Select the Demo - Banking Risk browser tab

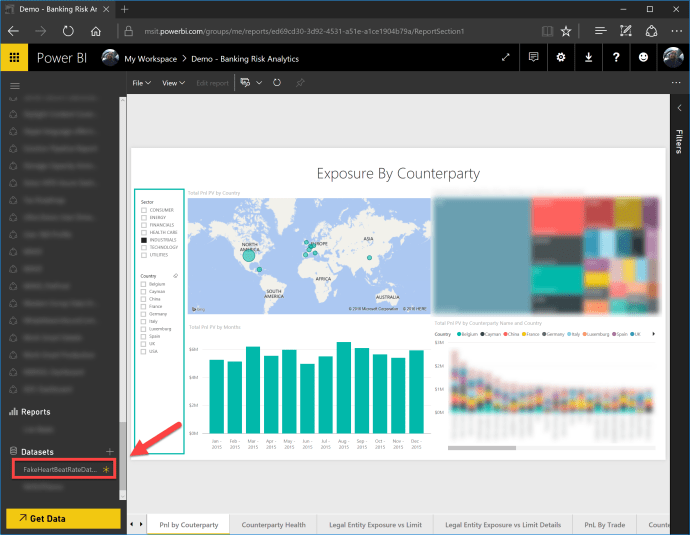tap(58, 9)
